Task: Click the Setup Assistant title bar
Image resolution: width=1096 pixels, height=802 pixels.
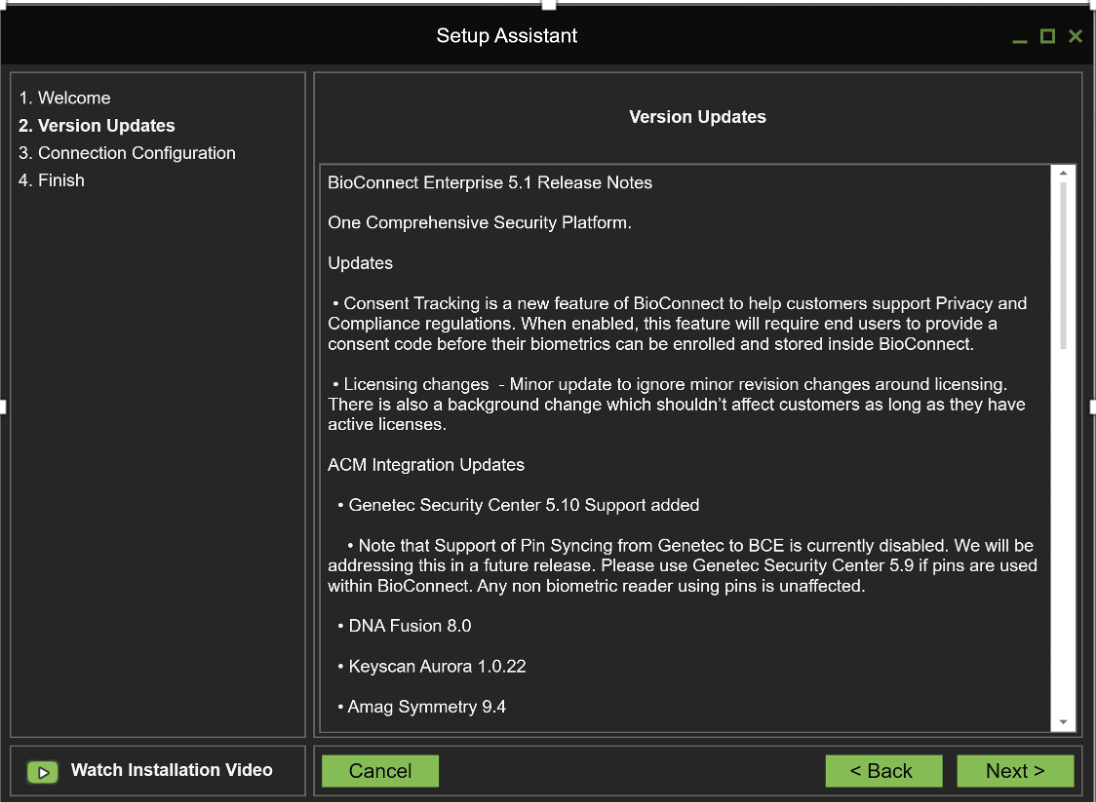Action: (506, 36)
